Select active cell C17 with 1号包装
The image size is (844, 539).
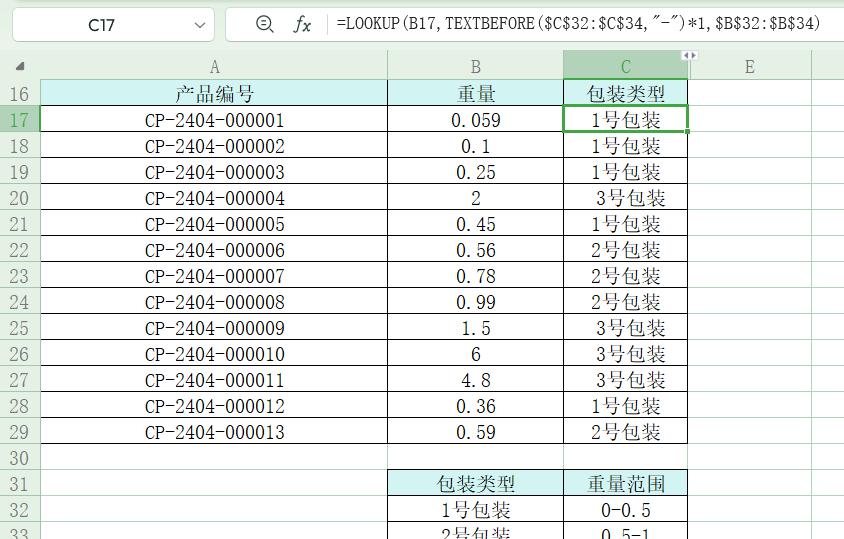click(x=625, y=120)
